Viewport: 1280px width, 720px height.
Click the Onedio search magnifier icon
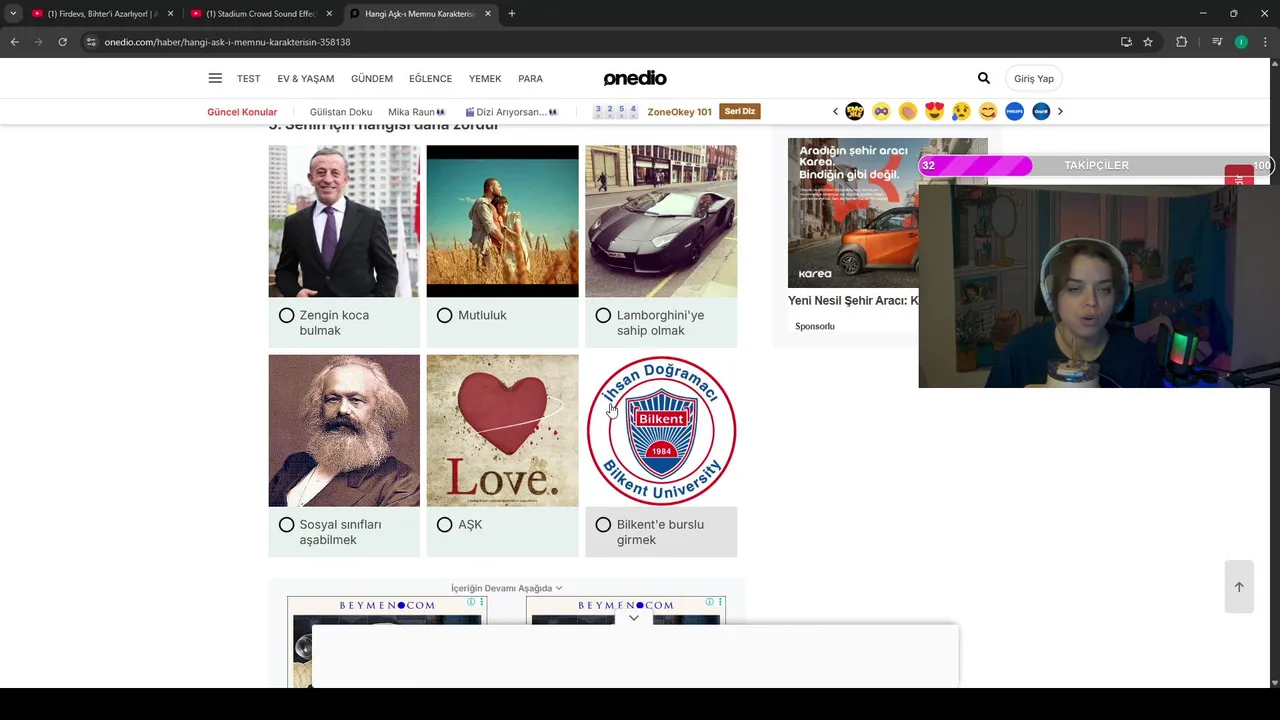[984, 78]
